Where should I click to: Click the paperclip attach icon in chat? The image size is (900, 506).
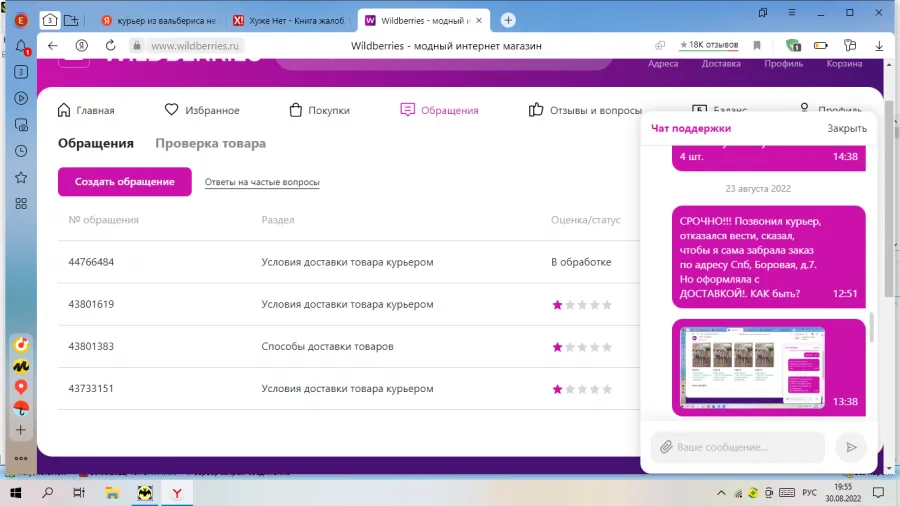pyautogui.click(x=666, y=447)
